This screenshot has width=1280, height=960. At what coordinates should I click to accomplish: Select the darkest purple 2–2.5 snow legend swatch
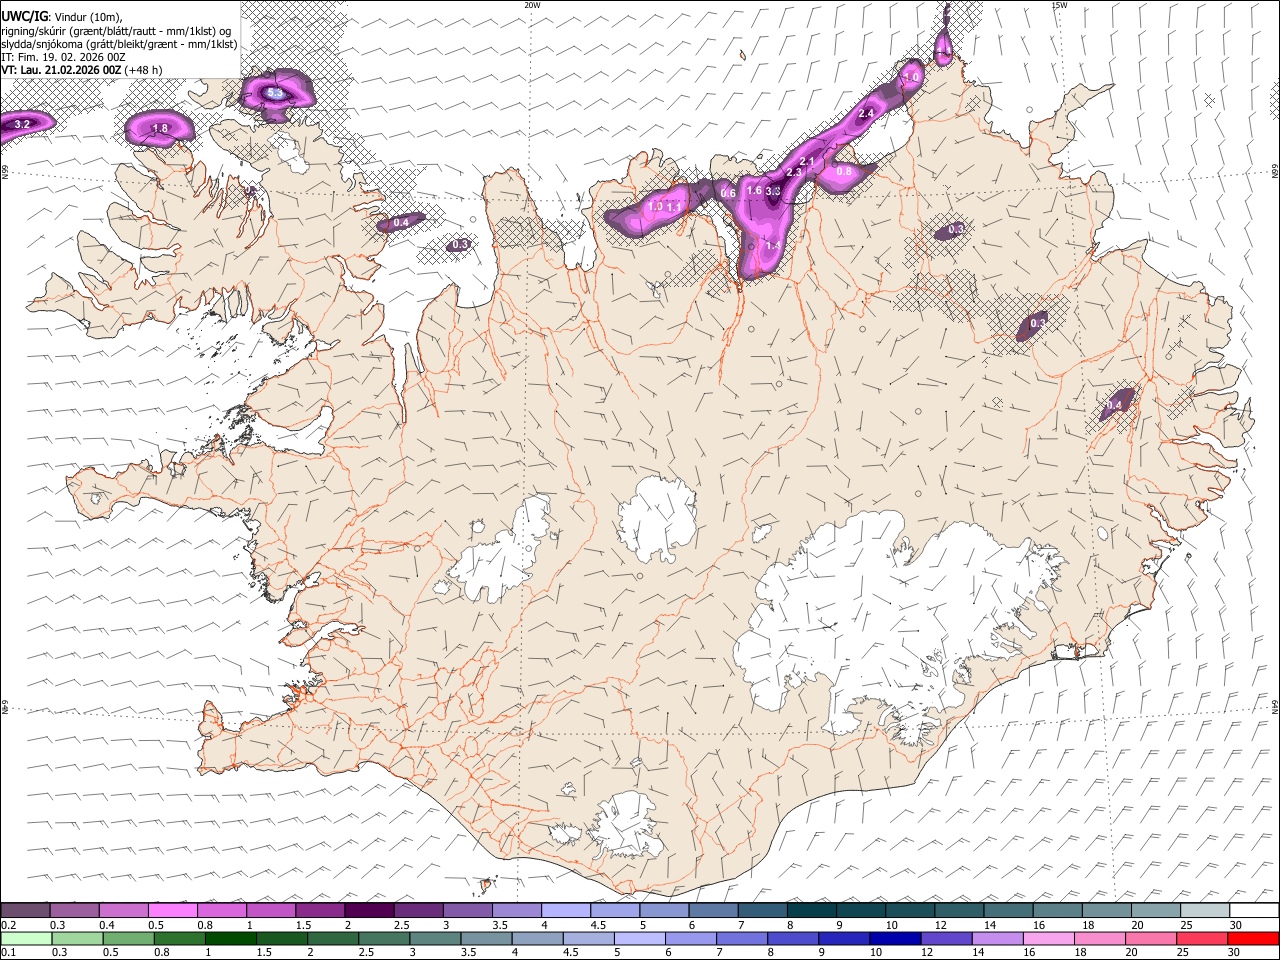point(369,910)
